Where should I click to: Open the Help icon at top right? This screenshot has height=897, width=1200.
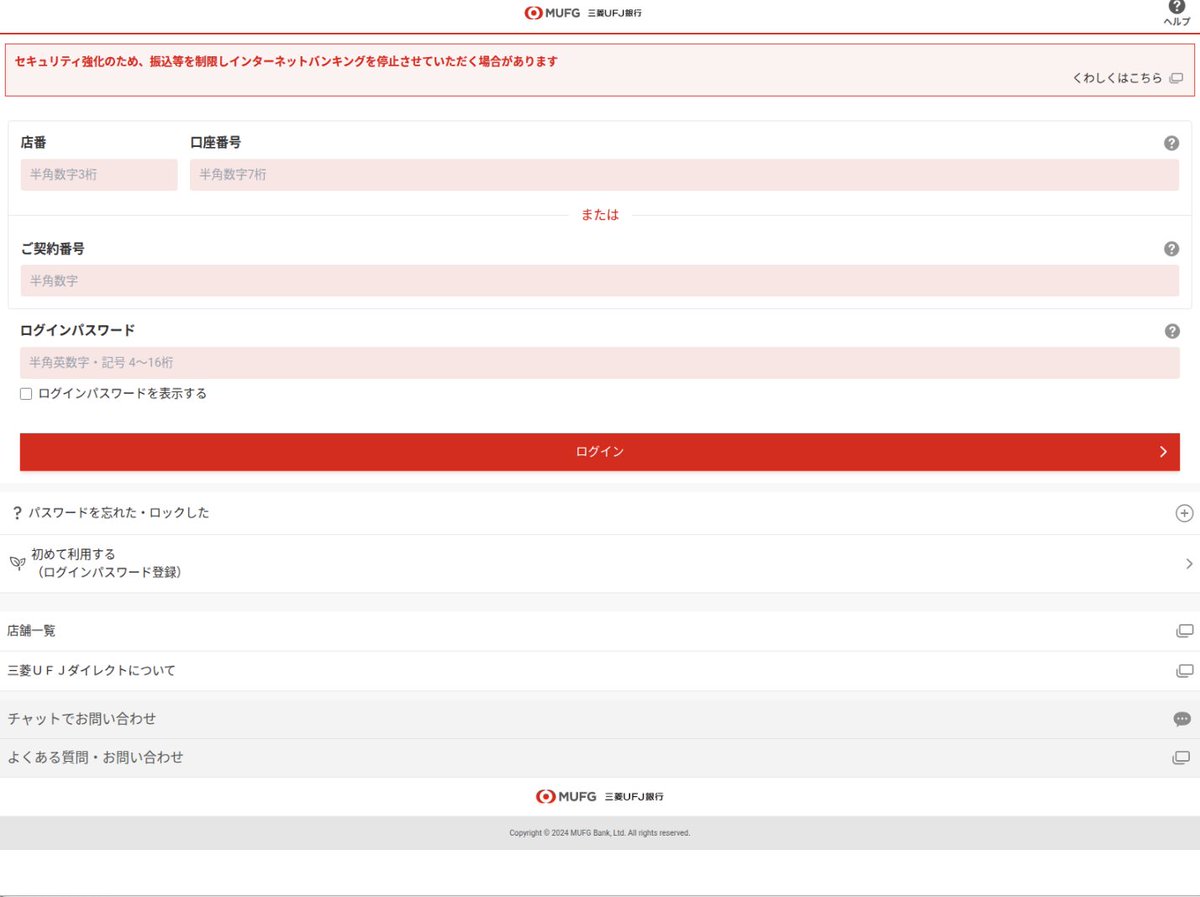click(1177, 7)
